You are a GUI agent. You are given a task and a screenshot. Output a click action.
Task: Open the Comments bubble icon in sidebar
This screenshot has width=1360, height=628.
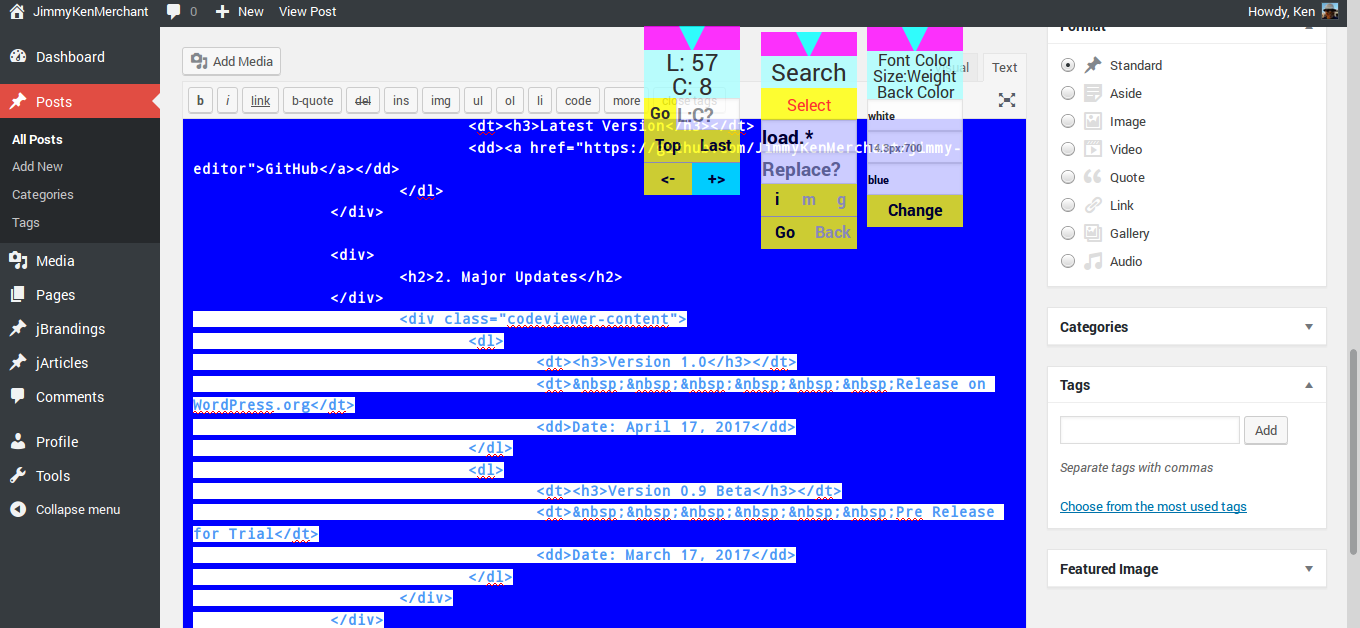pyautogui.click(x=18, y=397)
